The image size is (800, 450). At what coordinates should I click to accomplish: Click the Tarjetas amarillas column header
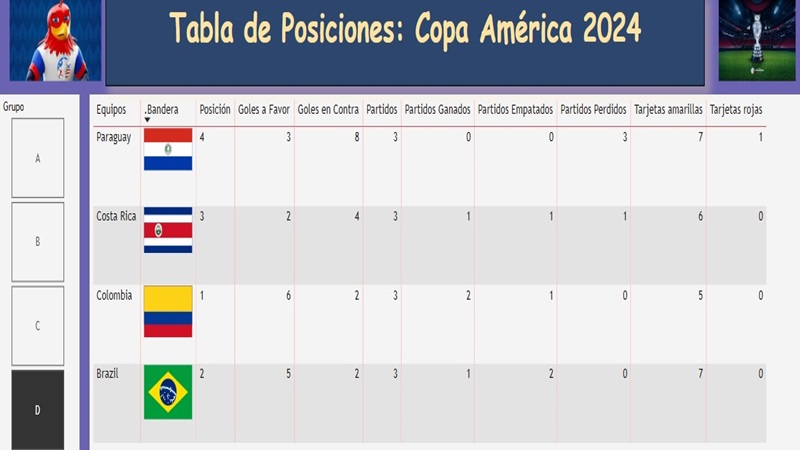coord(668,109)
